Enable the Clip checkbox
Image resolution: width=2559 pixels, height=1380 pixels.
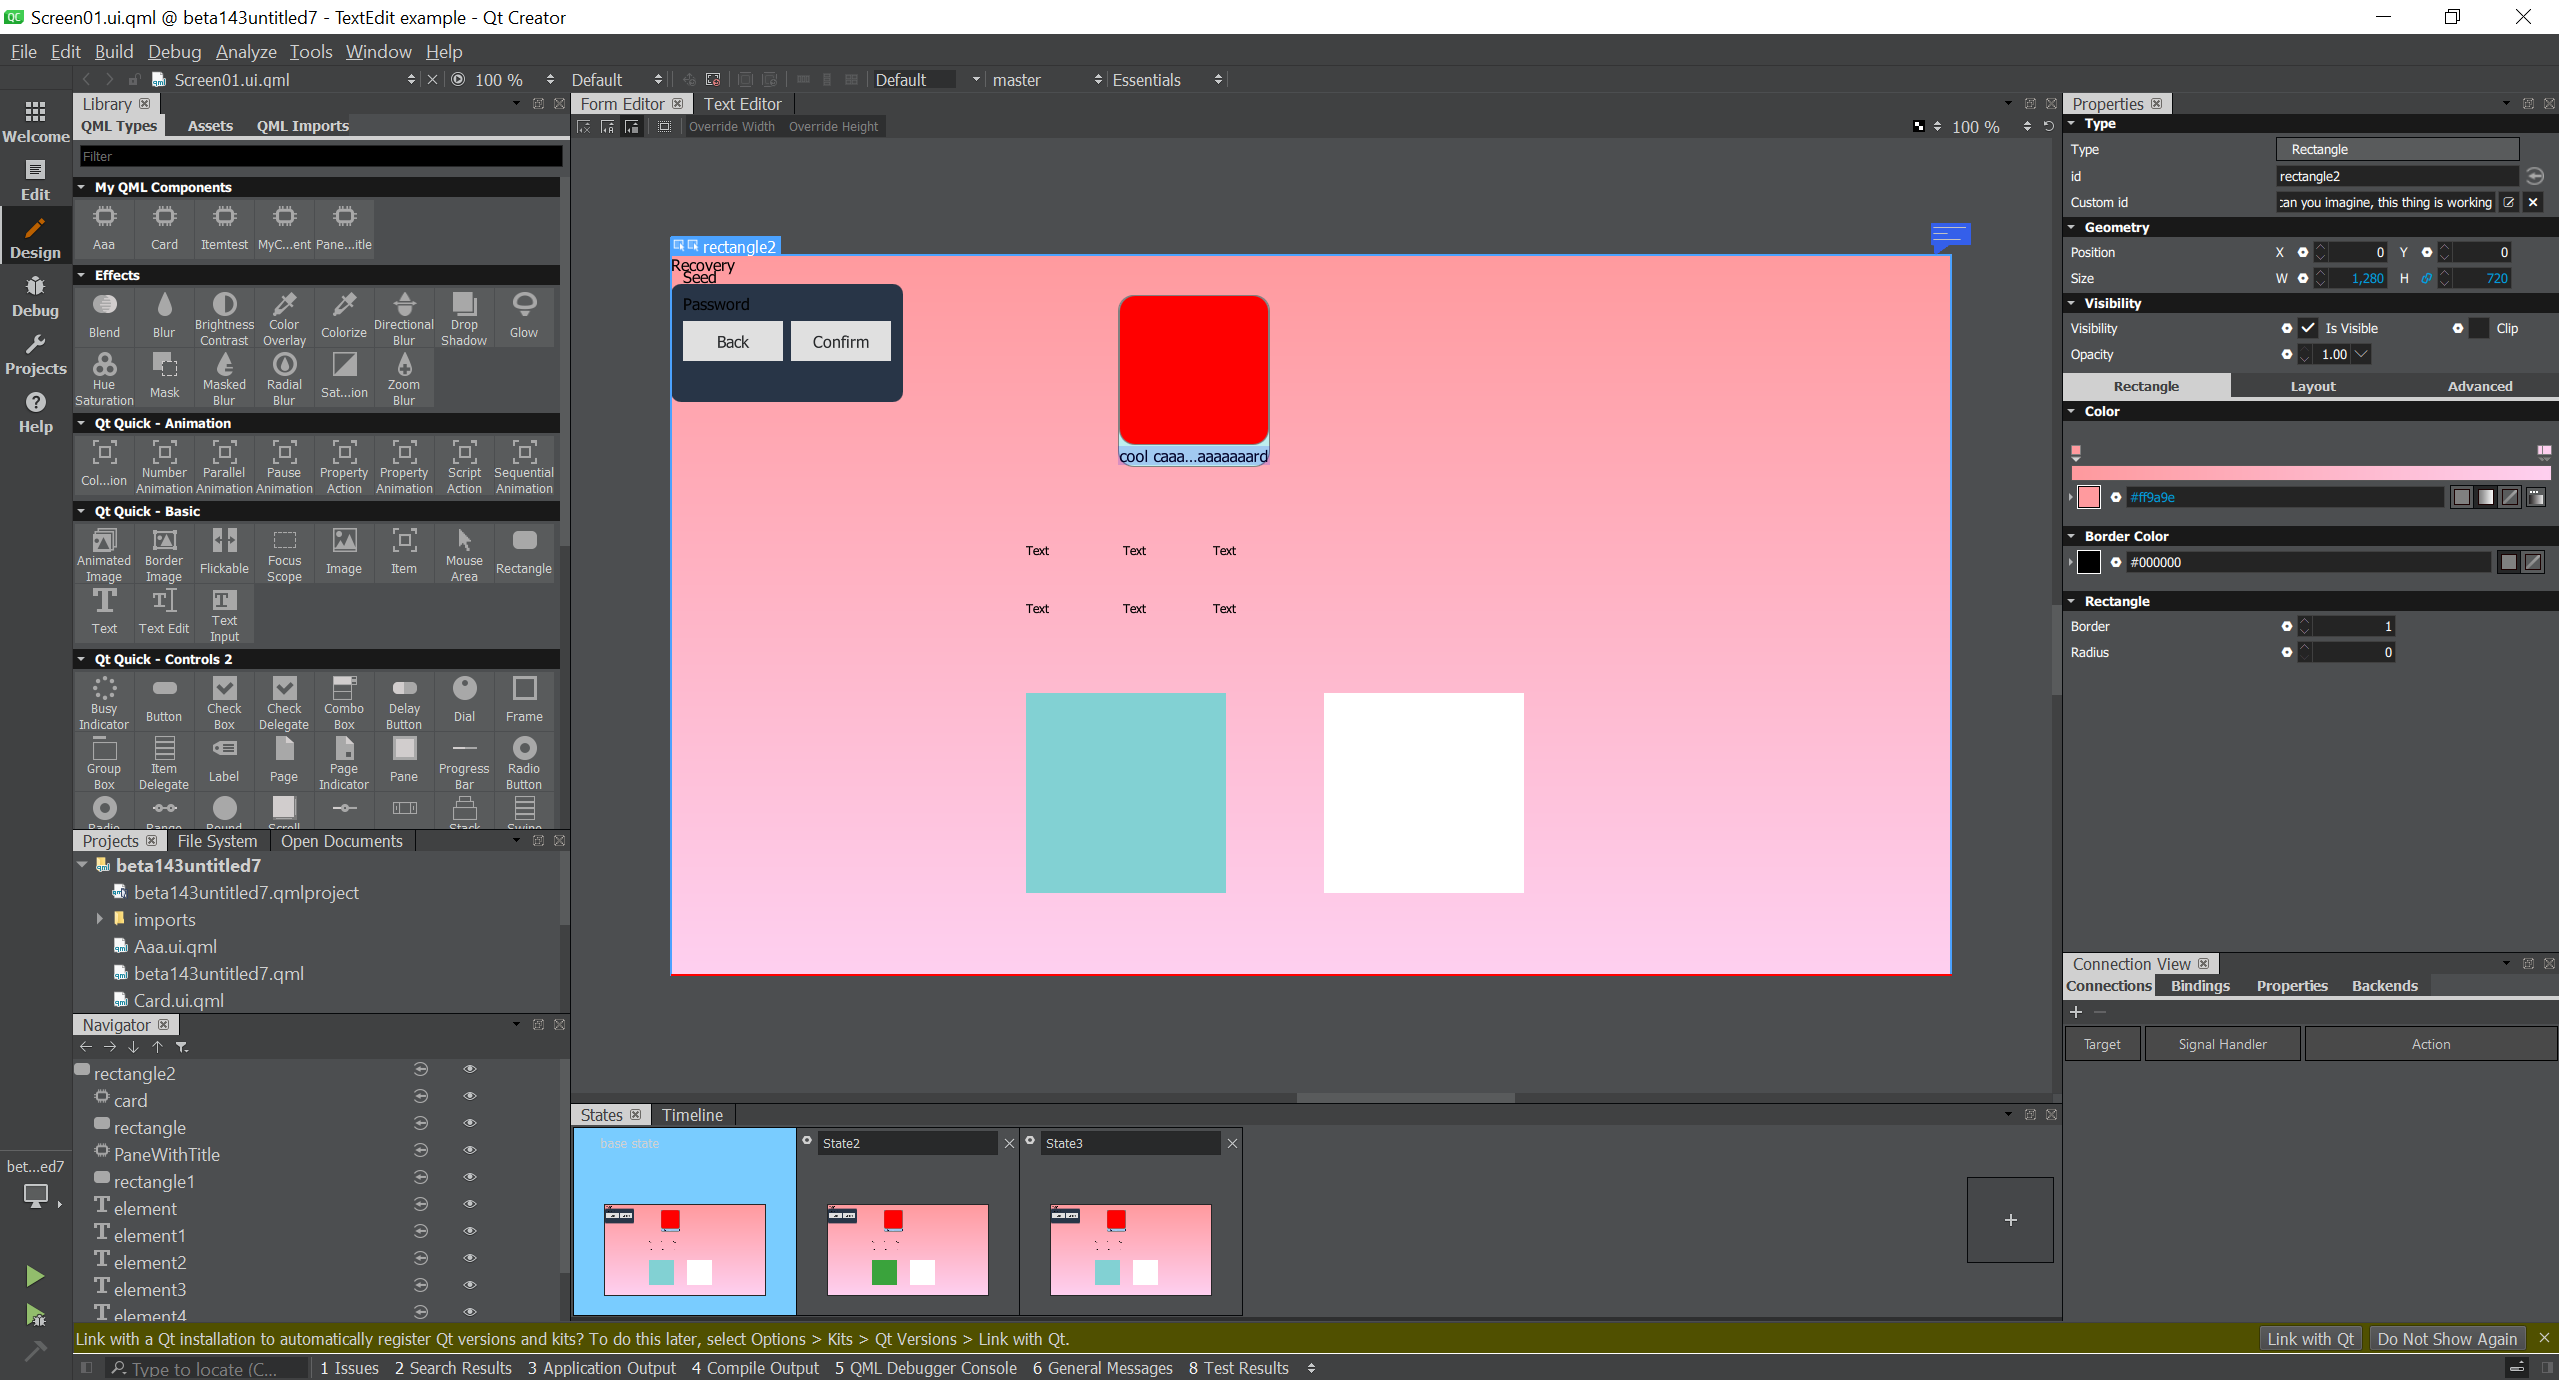pos(2479,328)
